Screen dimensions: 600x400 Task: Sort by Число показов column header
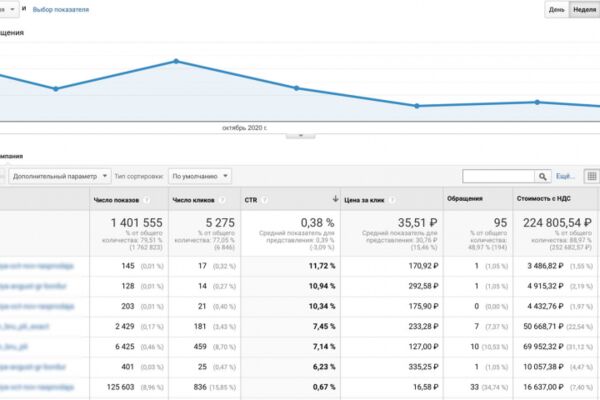point(116,200)
